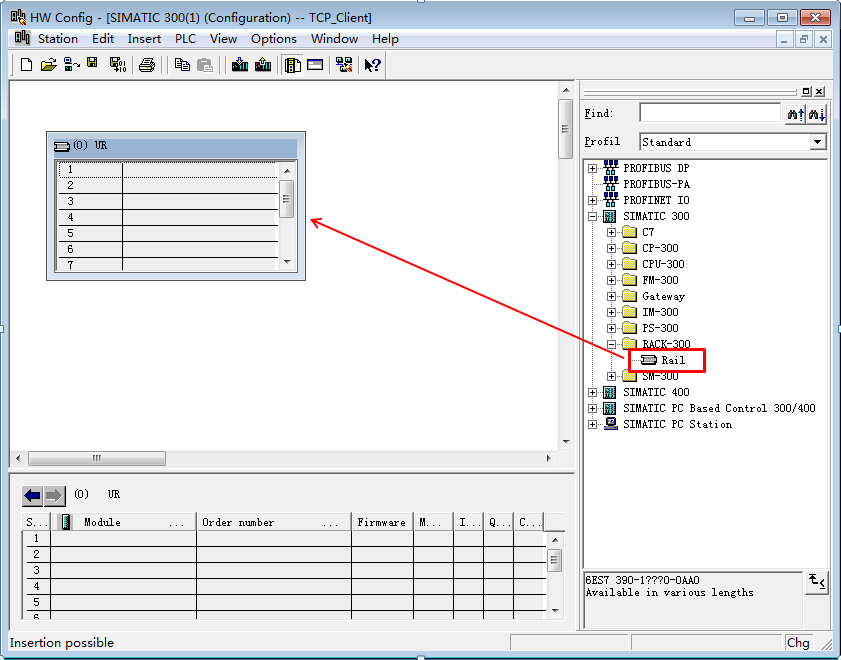Click the Find input field
The height and width of the screenshot is (660, 841).
click(x=710, y=113)
